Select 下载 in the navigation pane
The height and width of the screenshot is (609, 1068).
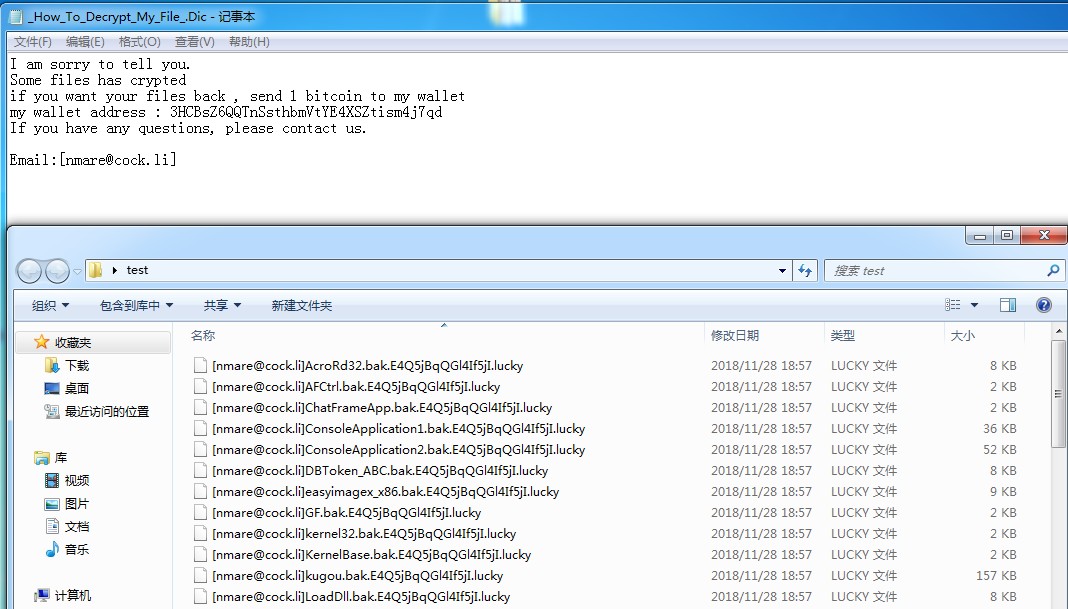pos(77,365)
